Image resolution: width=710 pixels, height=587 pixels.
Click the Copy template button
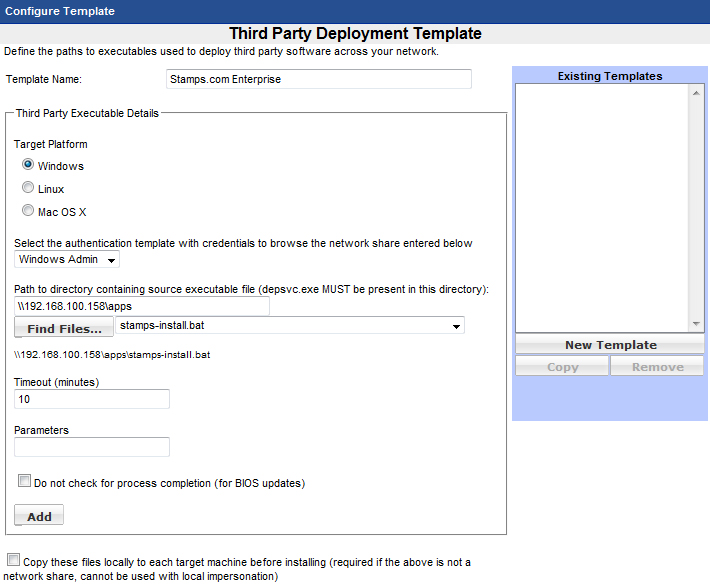(x=562, y=367)
